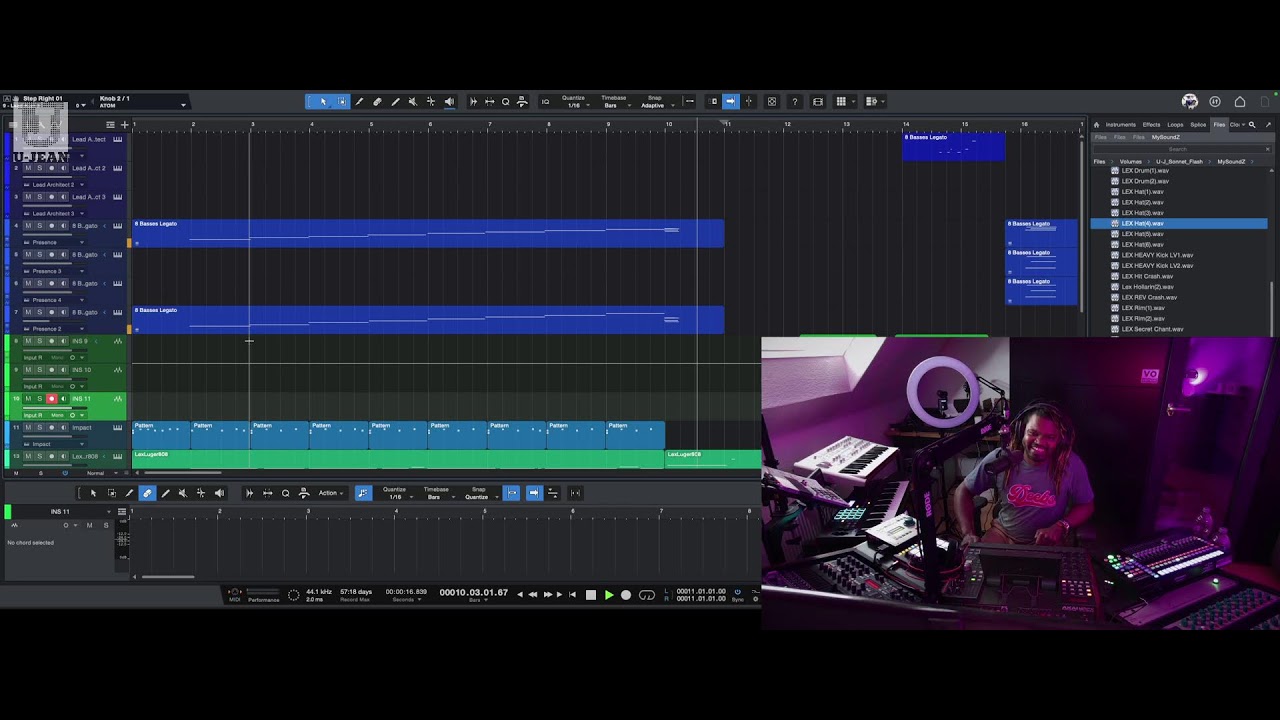This screenshot has width=1280, height=720.
Task: Switch to the Splice browser tab
Action: [x=1198, y=125]
